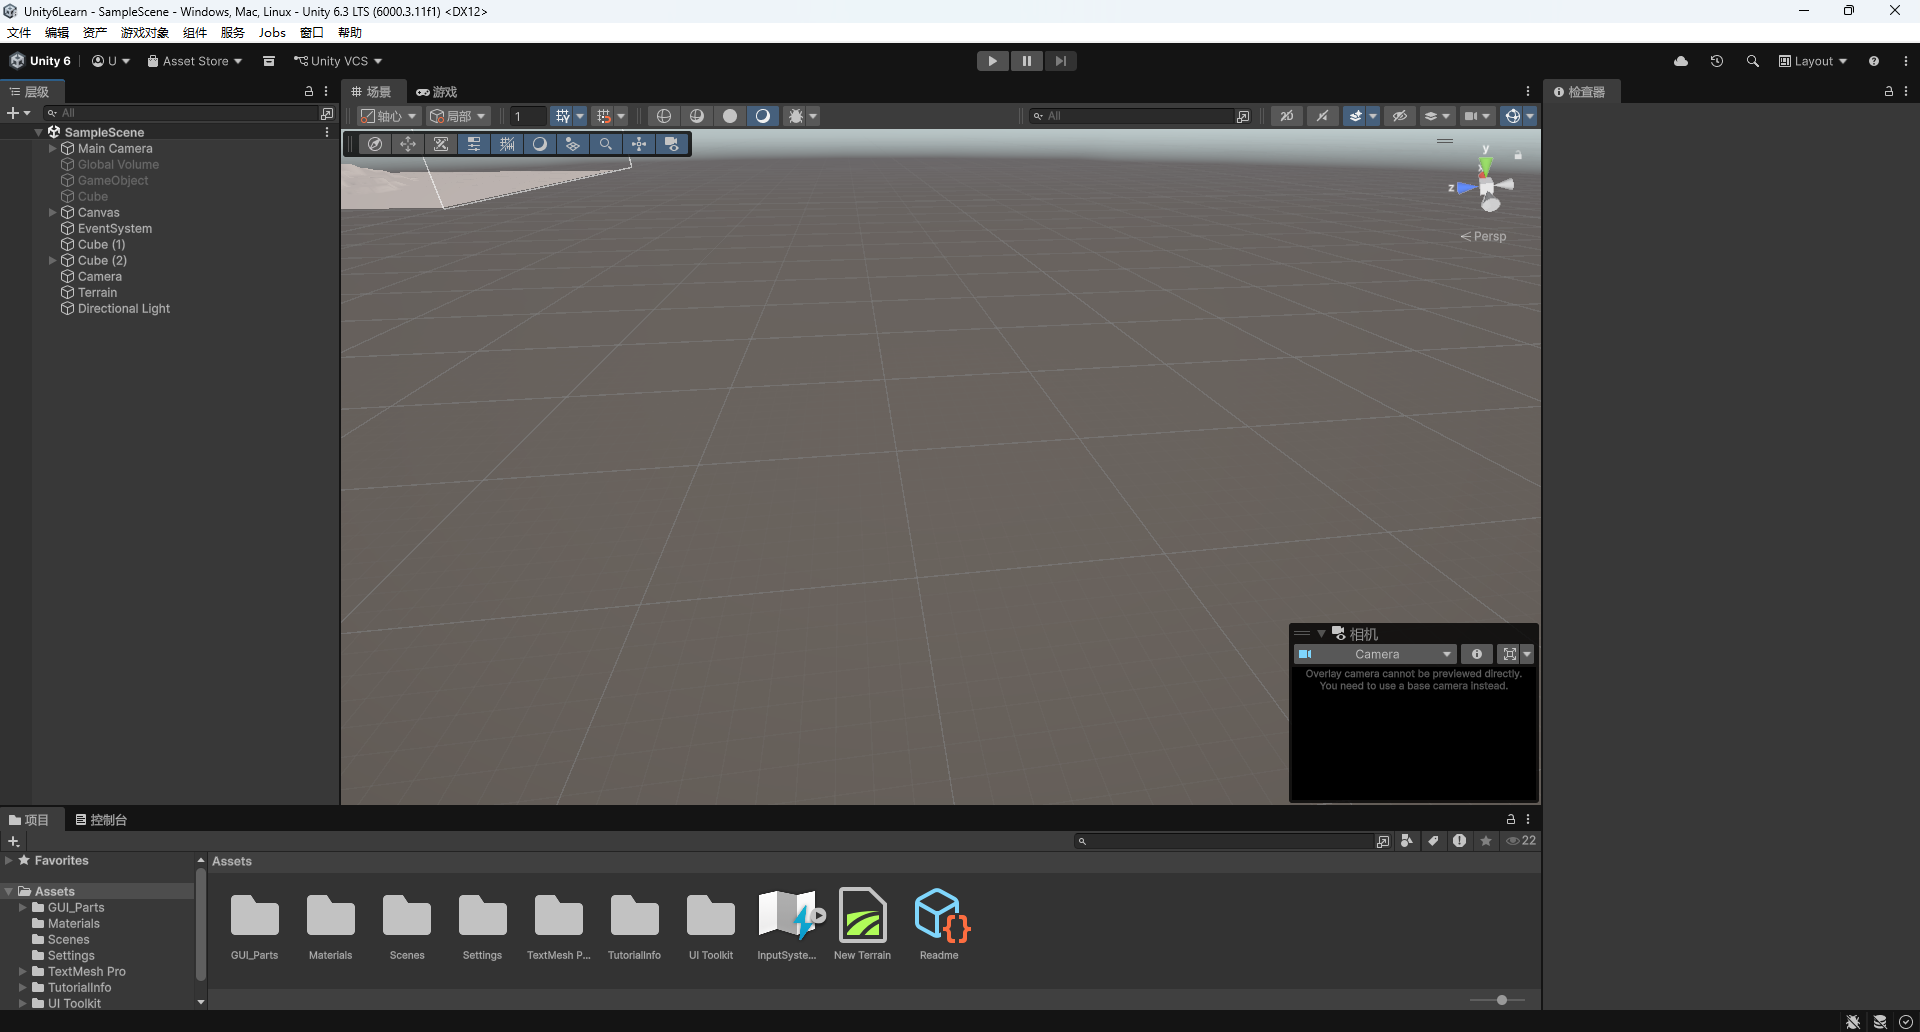Open the Layout dropdown
The height and width of the screenshot is (1032, 1920).
(x=1813, y=61)
